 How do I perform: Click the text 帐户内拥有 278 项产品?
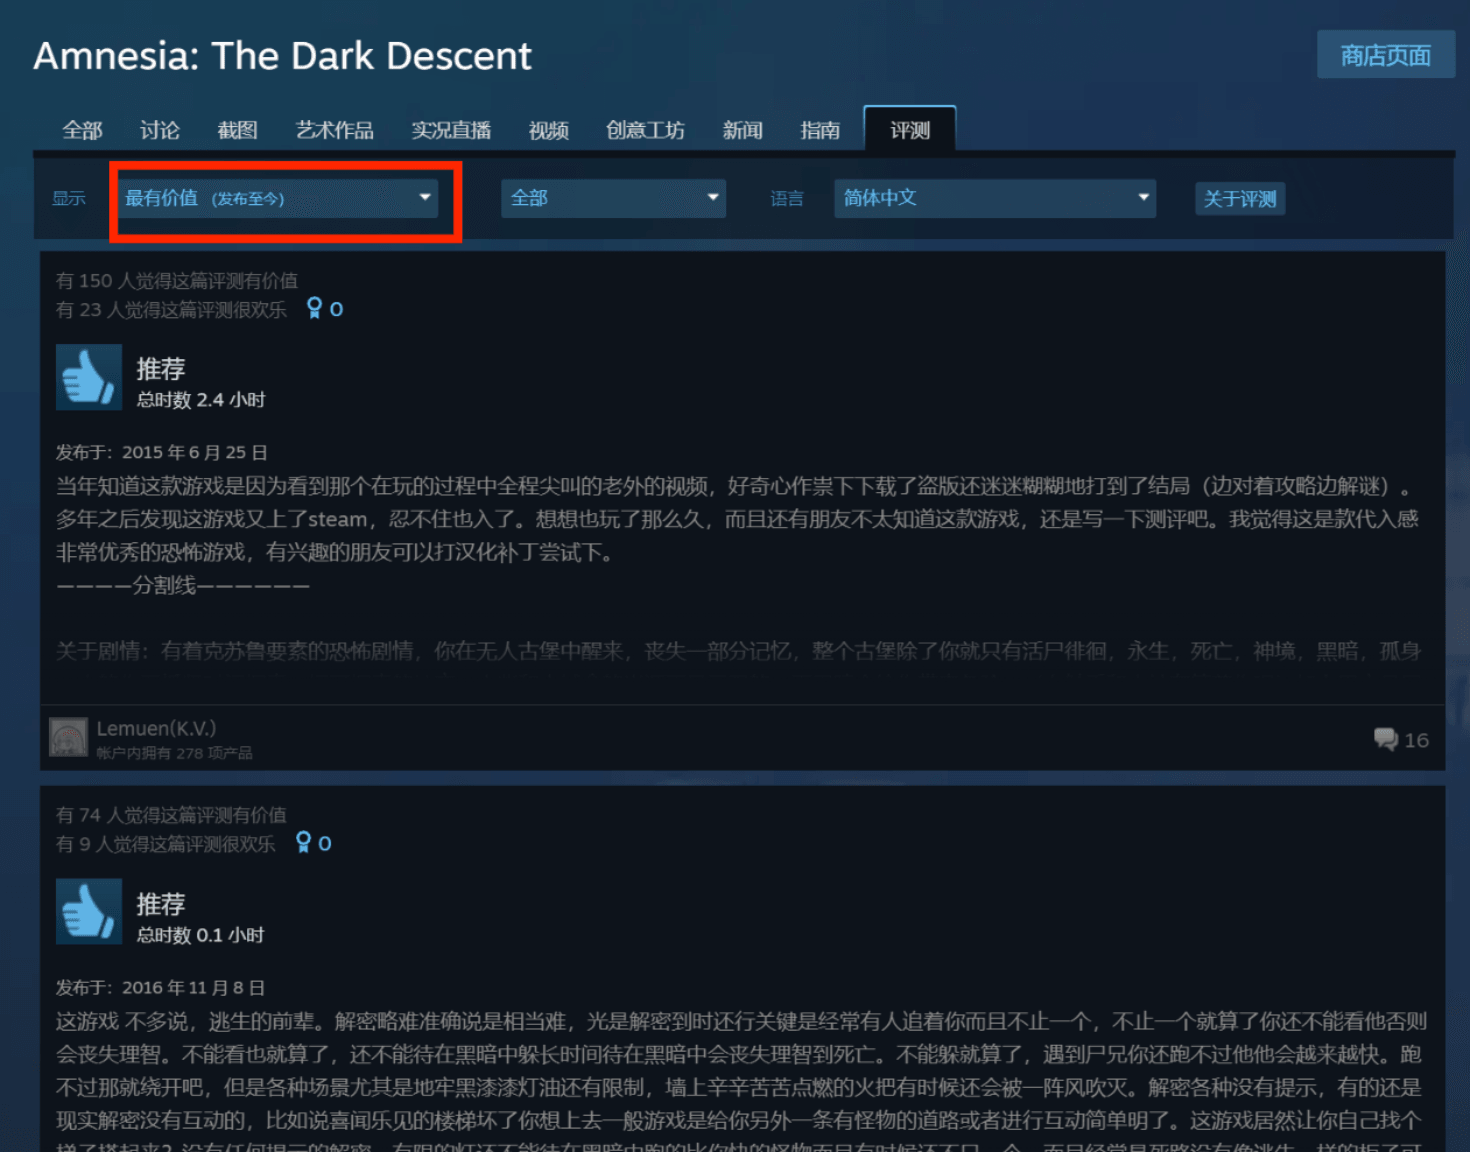click(175, 753)
